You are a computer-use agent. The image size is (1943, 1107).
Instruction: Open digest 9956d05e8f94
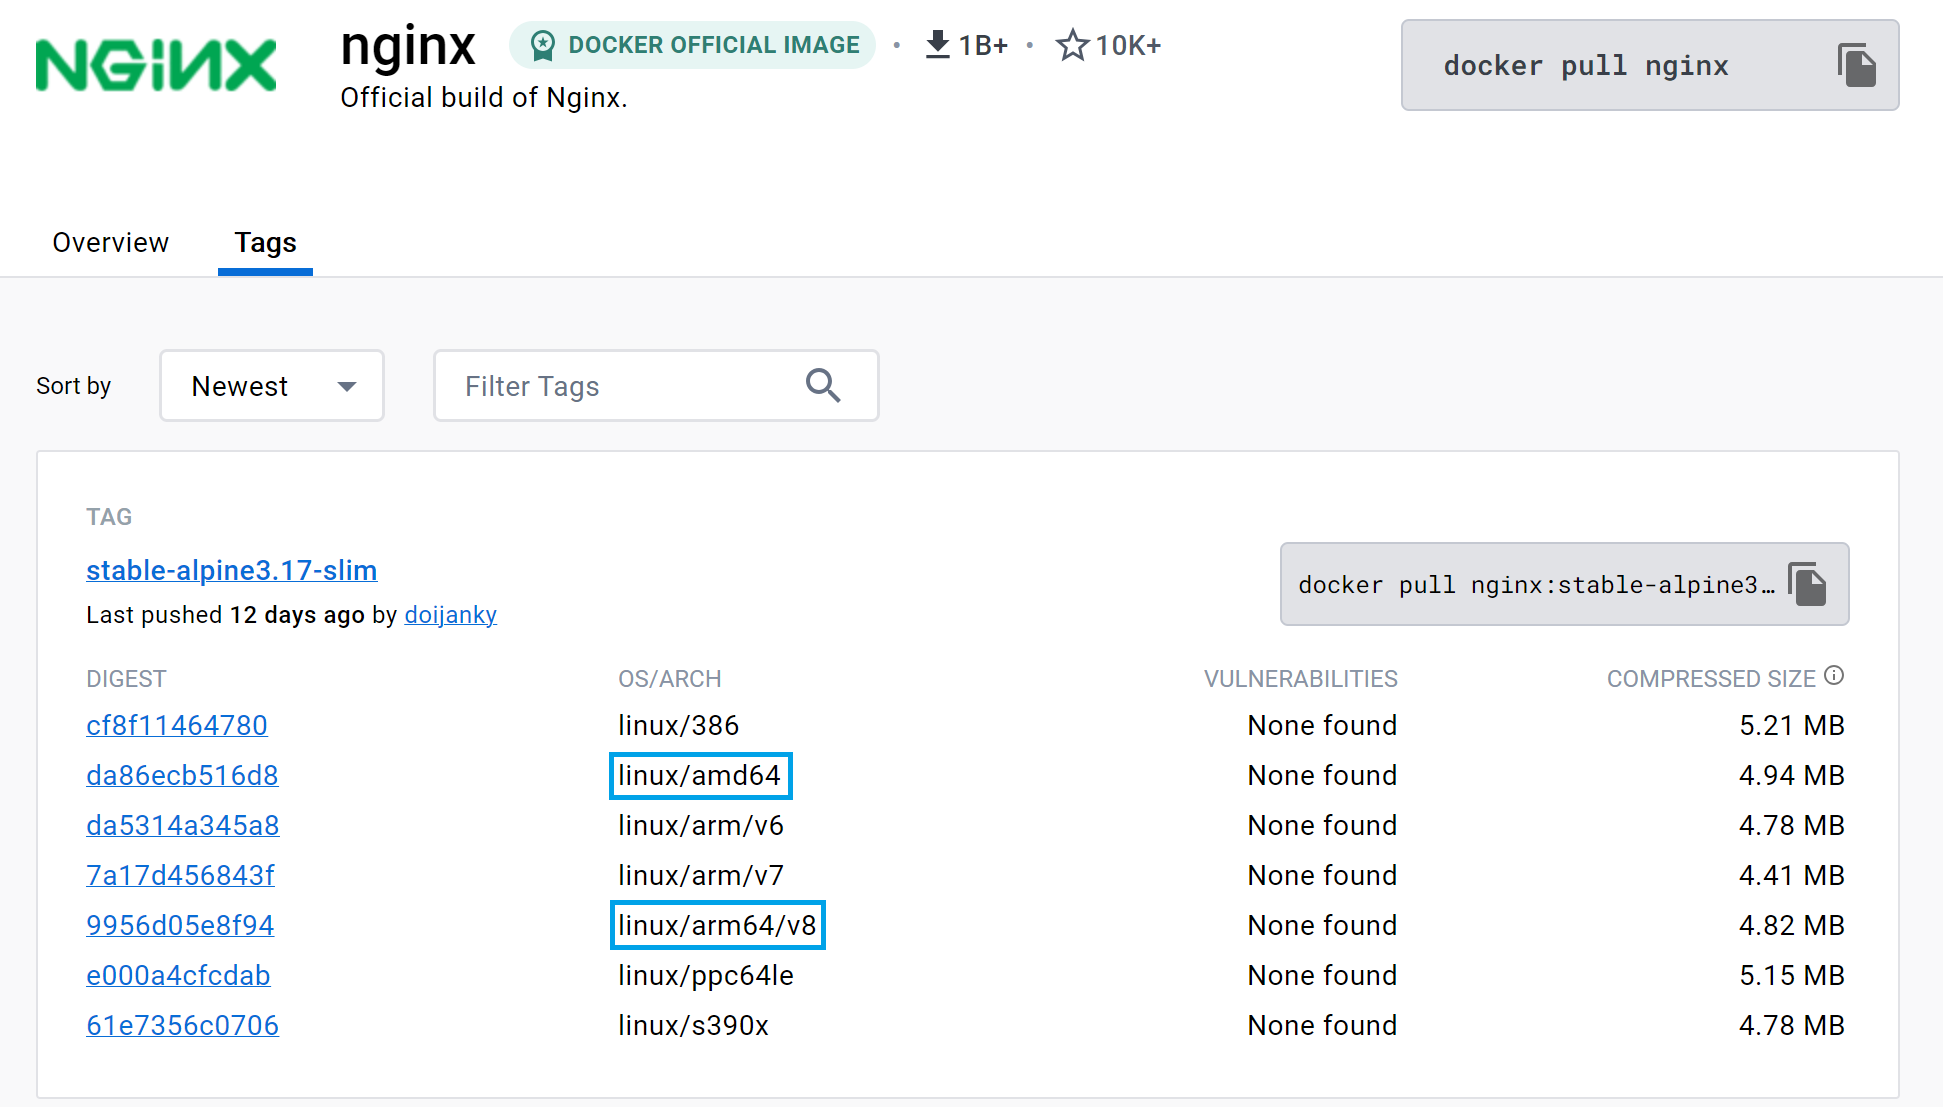tap(180, 925)
